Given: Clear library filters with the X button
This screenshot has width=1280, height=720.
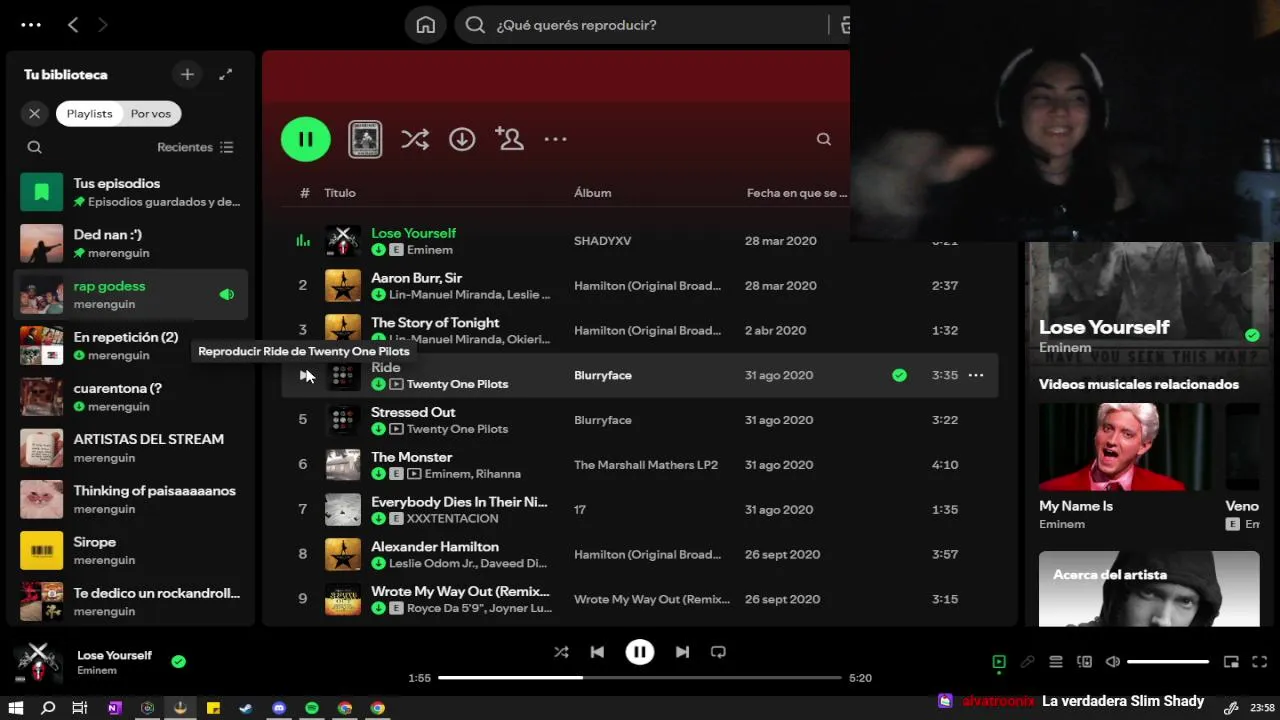Looking at the screenshot, I should coord(34,113).
